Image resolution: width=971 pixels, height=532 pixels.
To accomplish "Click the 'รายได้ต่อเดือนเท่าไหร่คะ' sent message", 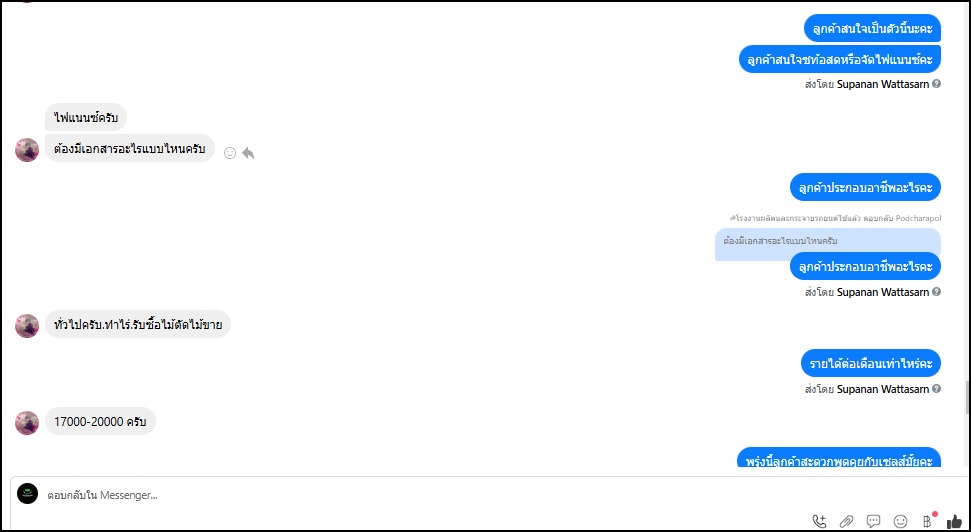I will click(871, 363).
